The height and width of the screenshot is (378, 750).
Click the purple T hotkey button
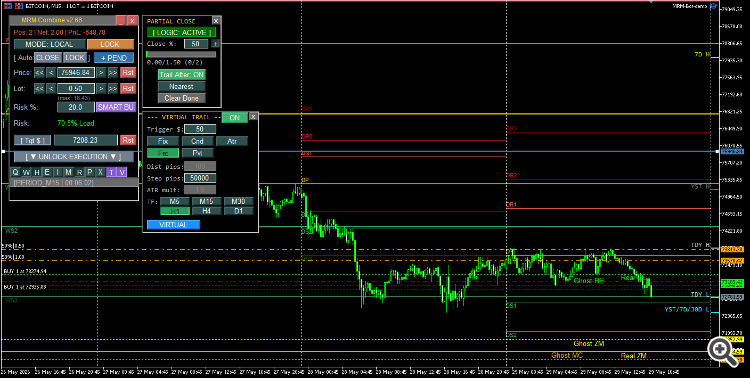111,172
